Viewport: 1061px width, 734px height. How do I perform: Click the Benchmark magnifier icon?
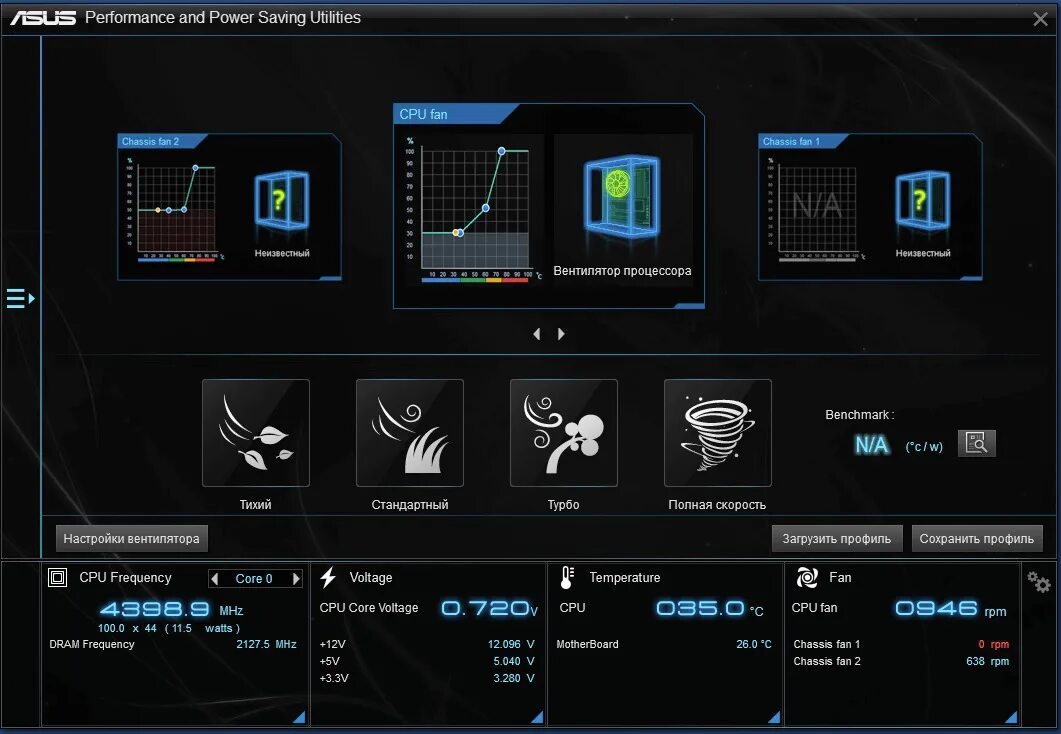[x=976, y=444]
